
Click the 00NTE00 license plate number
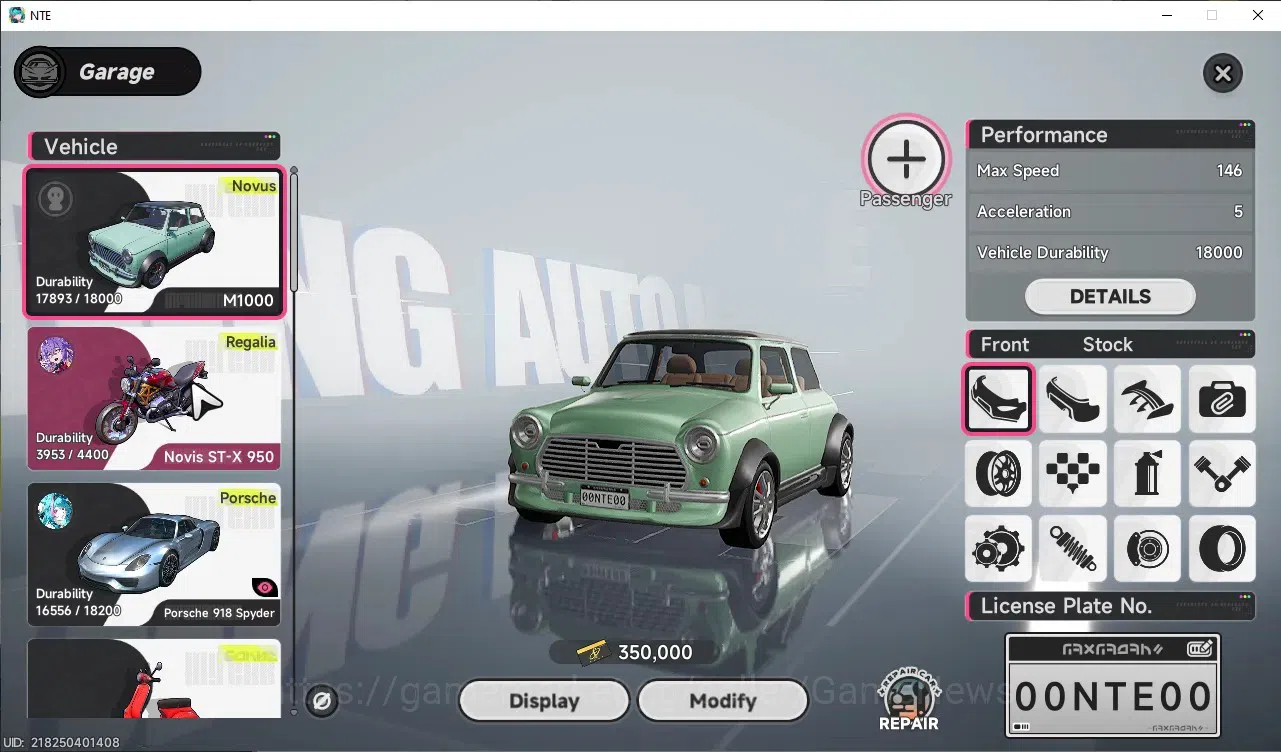tap(1113, 697)
